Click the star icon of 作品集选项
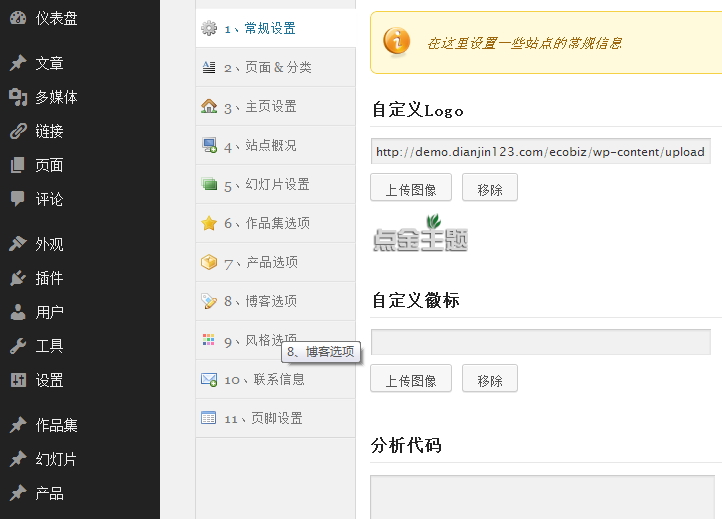The width and height of the screenshot is (722, 519). [x=209, y=223]
